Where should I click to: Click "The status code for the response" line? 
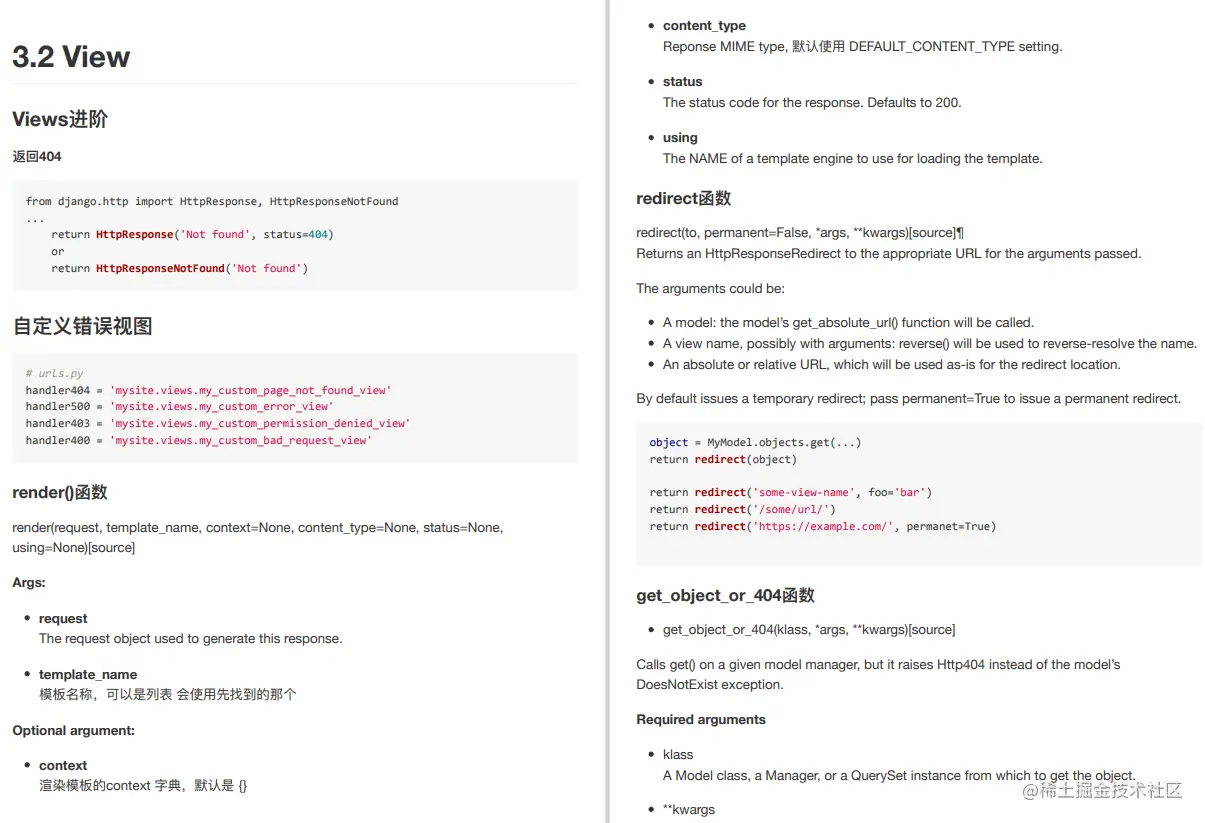pyautogui.click(x=812, y=102)
